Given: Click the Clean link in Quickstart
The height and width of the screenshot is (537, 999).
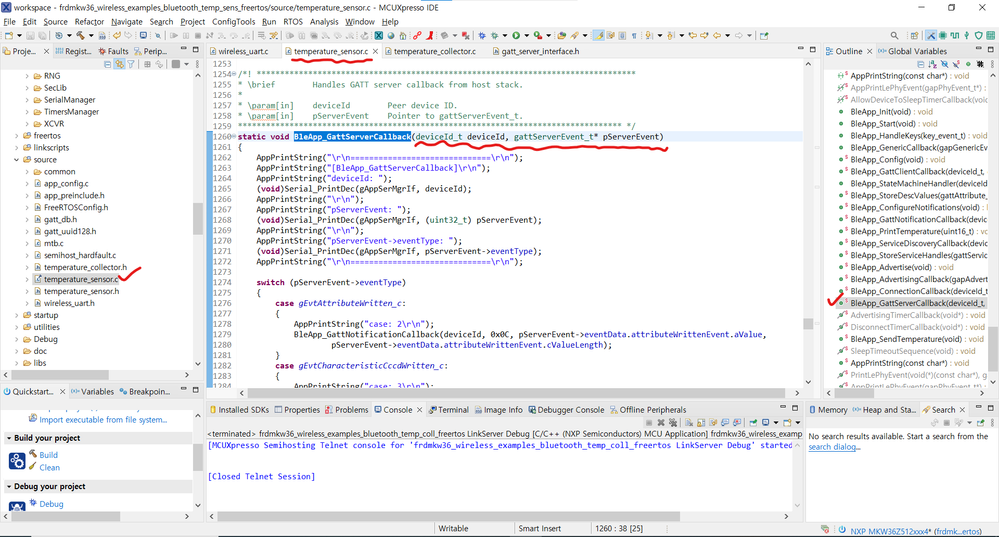Looking at the screenshot, I should pos(50,467).
